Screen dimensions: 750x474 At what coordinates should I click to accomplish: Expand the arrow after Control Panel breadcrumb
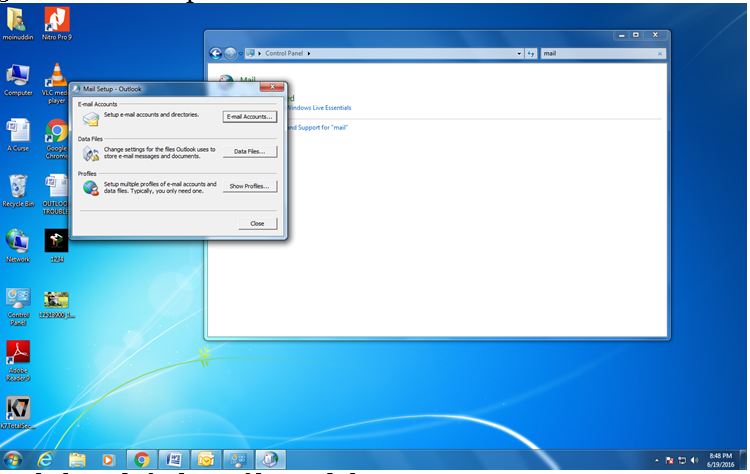(x=309, y=54)
